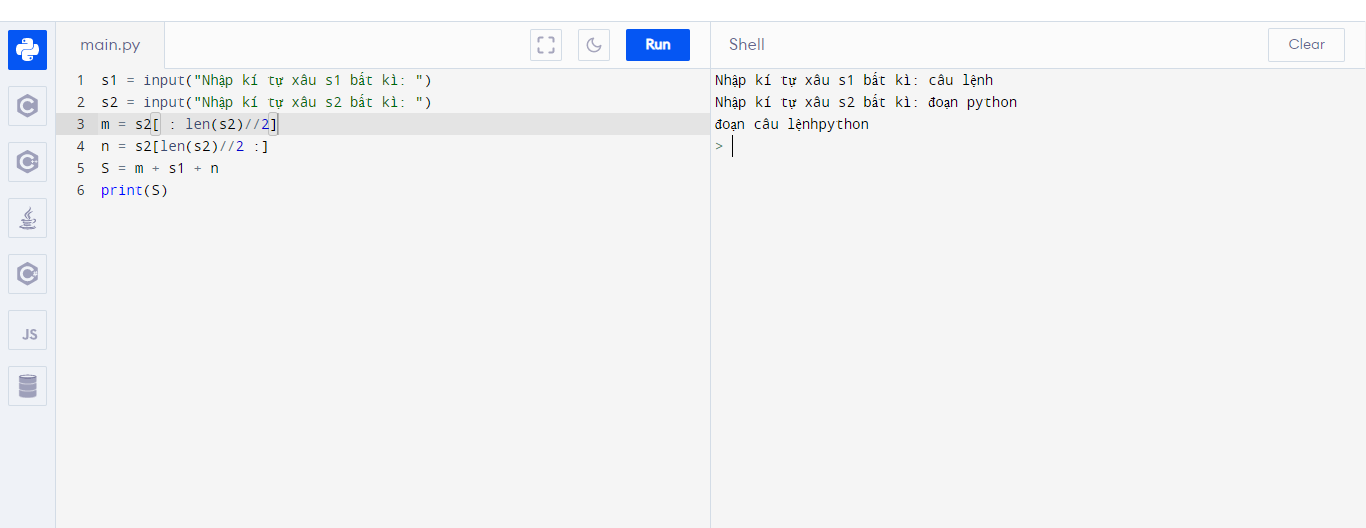Choose the Java coffee cup icon
Viewport: 1366px width, 528px height.
pyautogui.click(x=28, y=217)
